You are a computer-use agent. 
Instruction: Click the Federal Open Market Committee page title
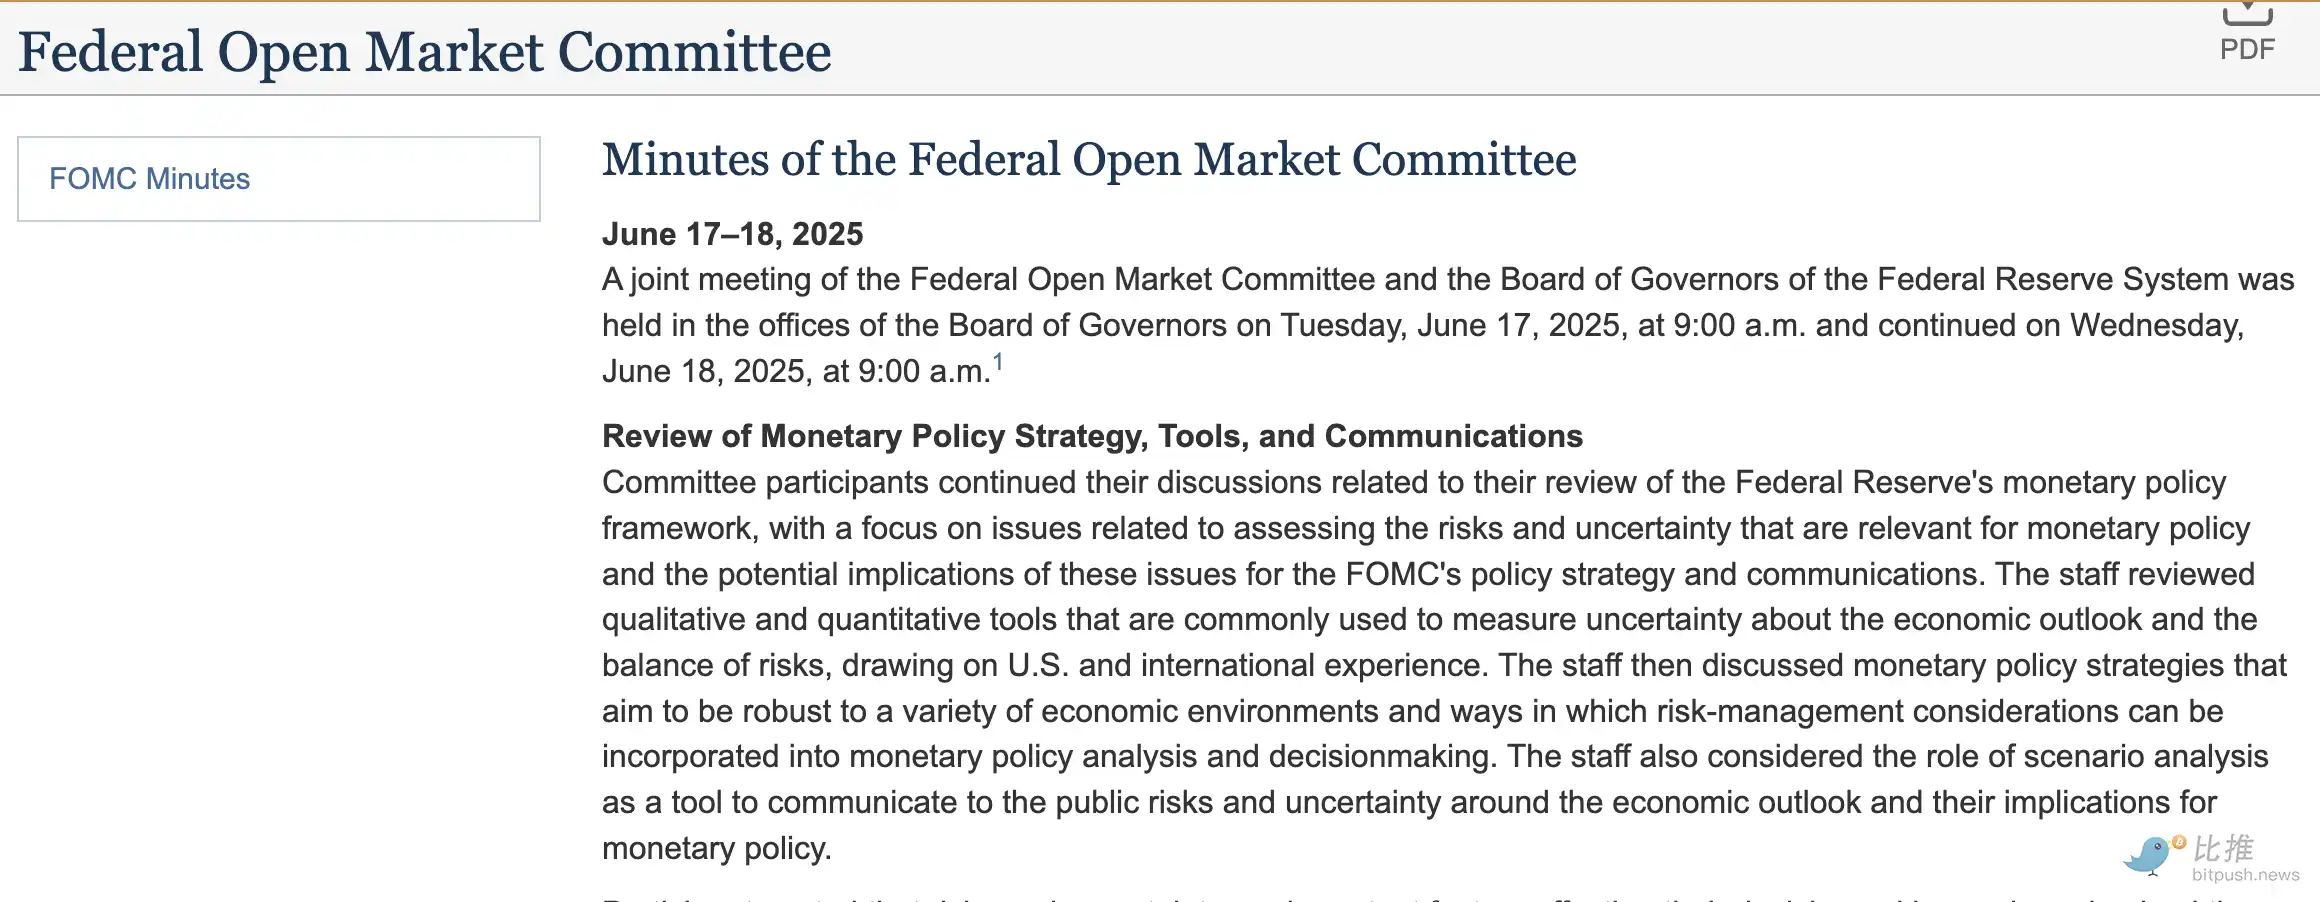[x=425, y=52]
